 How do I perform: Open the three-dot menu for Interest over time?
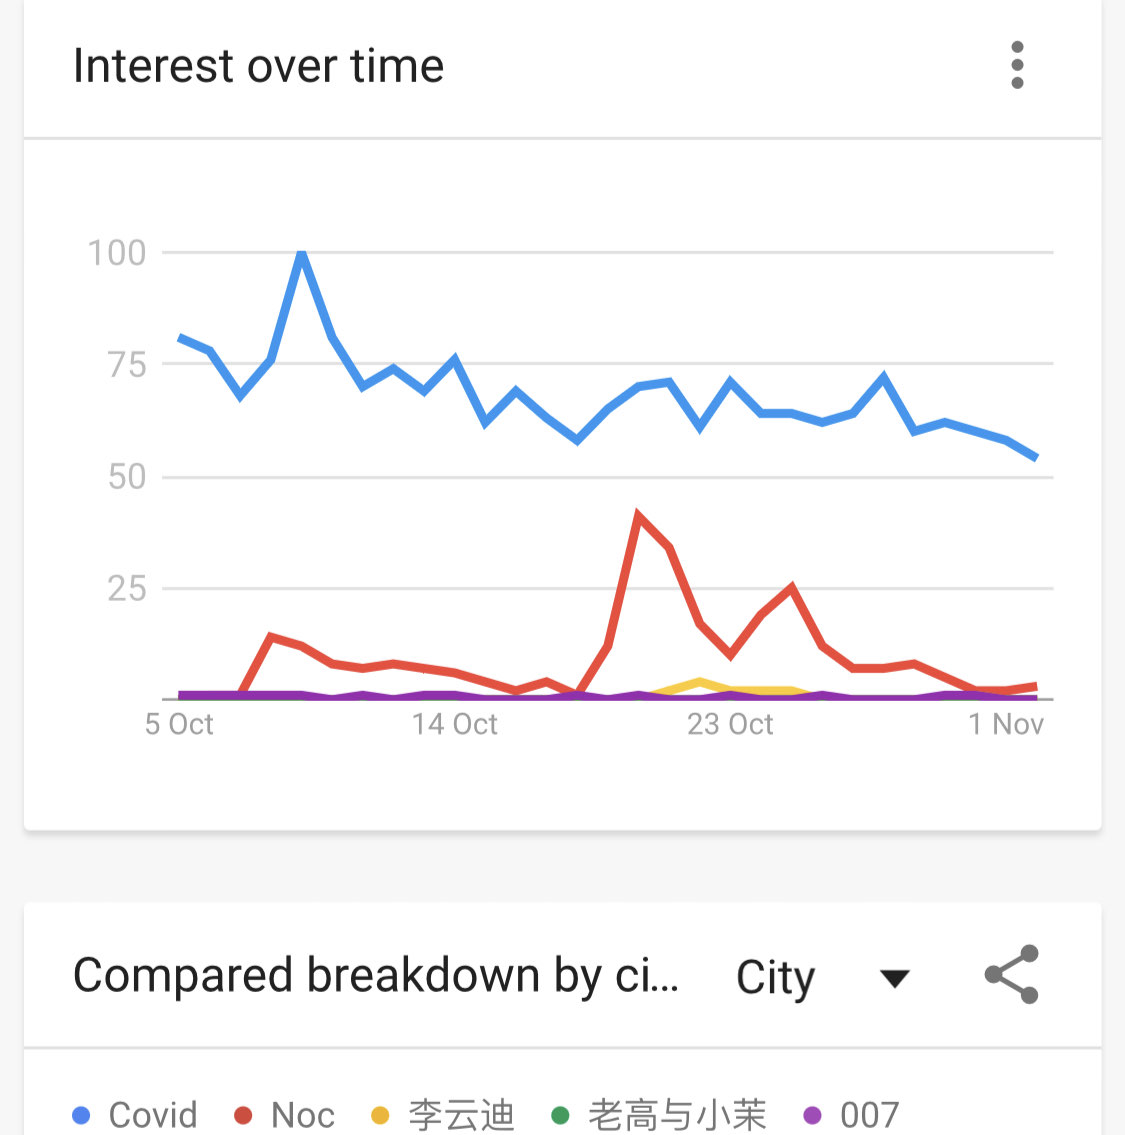tap(1016, 65)
